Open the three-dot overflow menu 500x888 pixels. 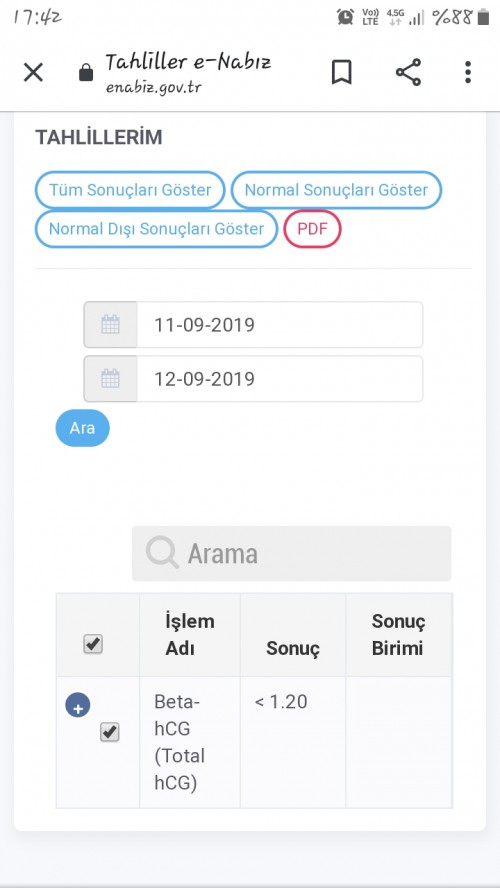(468, 72)
